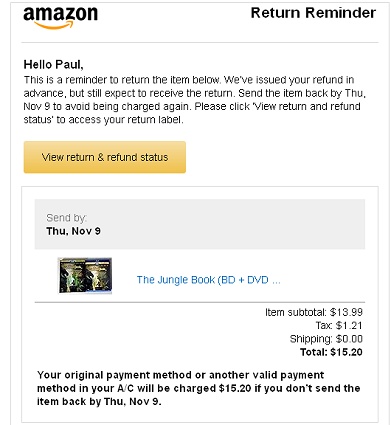This screenshot has height=425, width=390.
Task: Click the Tax $1.21 line
Action: pyautogui.click(x=339, y=325)
